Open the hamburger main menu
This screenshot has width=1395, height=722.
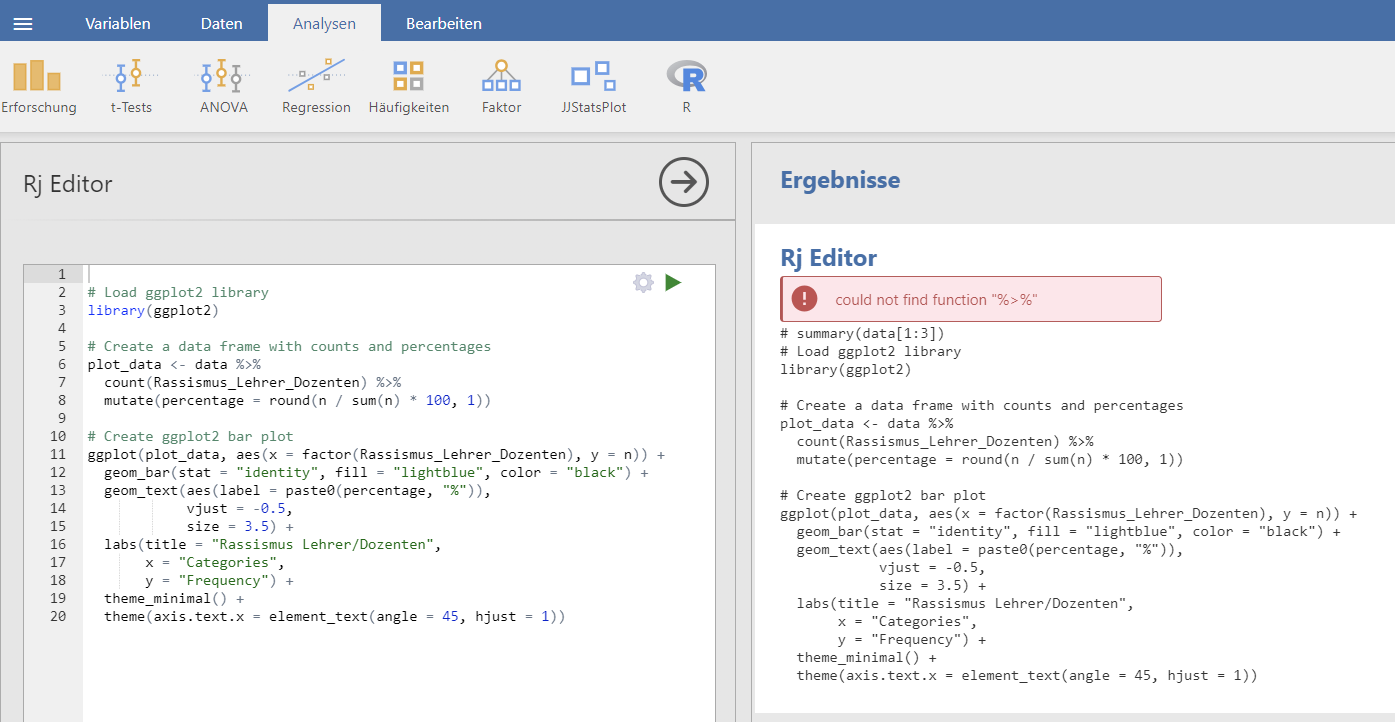[22, 23]
